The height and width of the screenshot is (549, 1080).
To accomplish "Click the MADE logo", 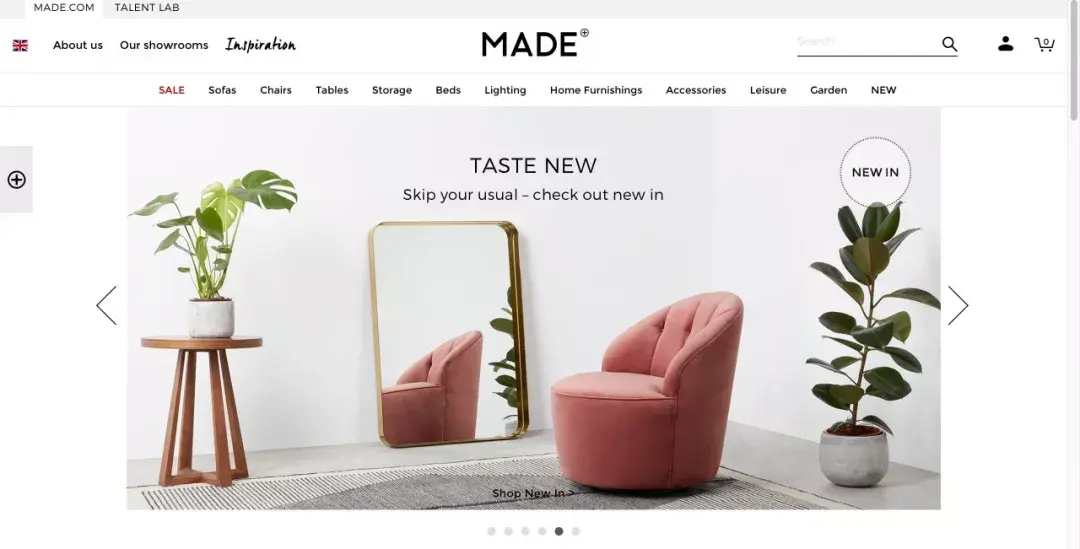I will click(534, 43).
